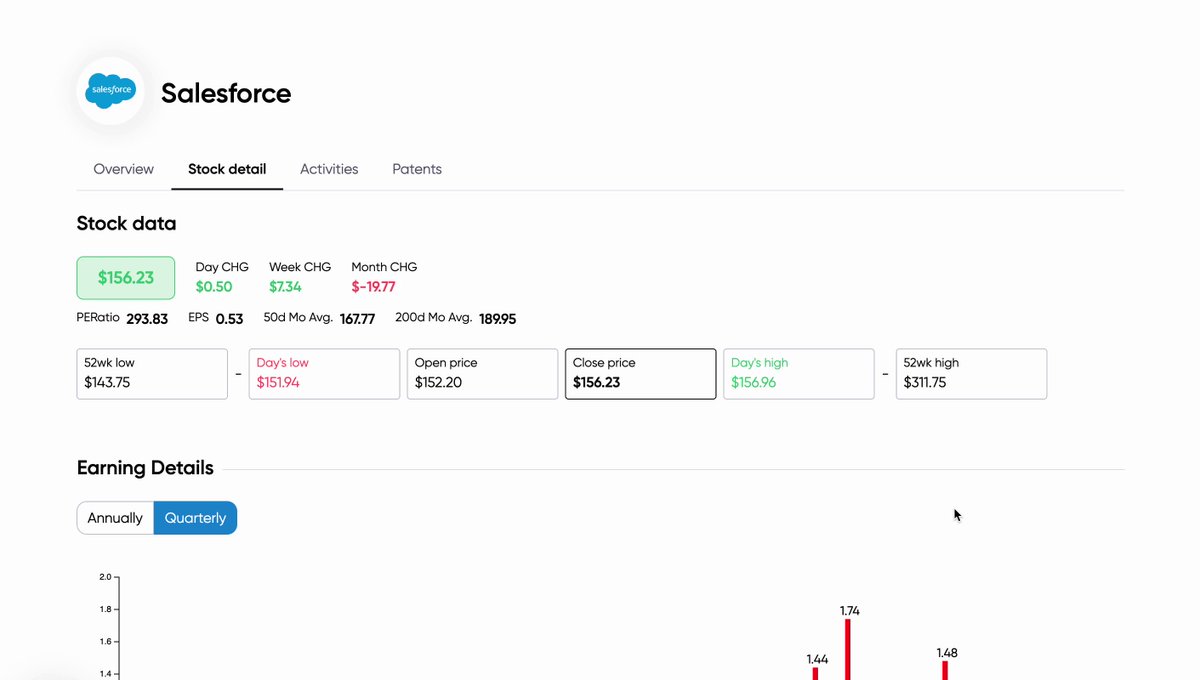Select the Stock detail tab
Screen dimensions: 1200x680
227,169
